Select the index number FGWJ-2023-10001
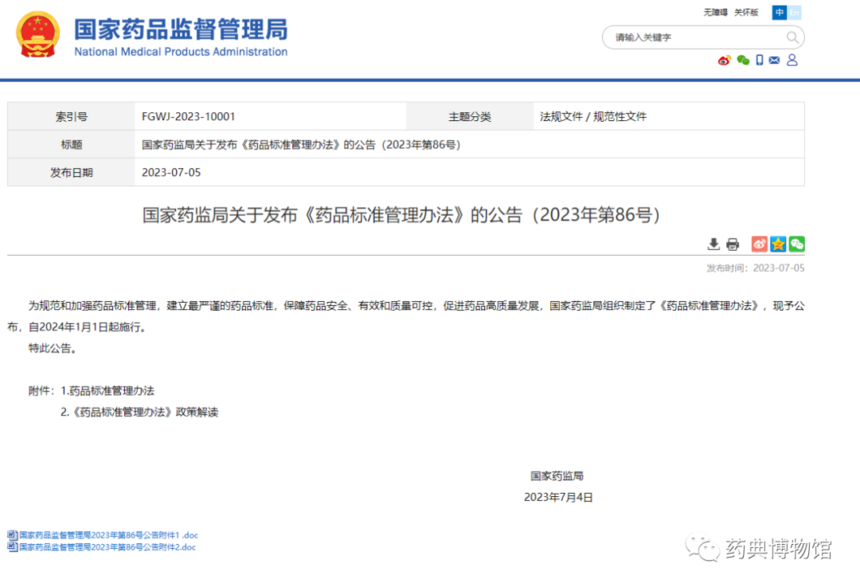This screenshot has height=587, width=860. [188, 116]
